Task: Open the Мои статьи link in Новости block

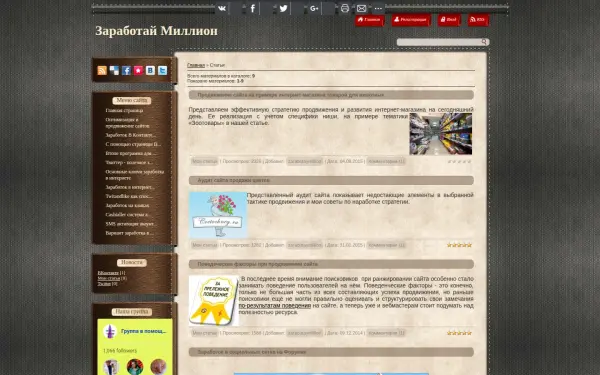Action: (x=109, y=279)
